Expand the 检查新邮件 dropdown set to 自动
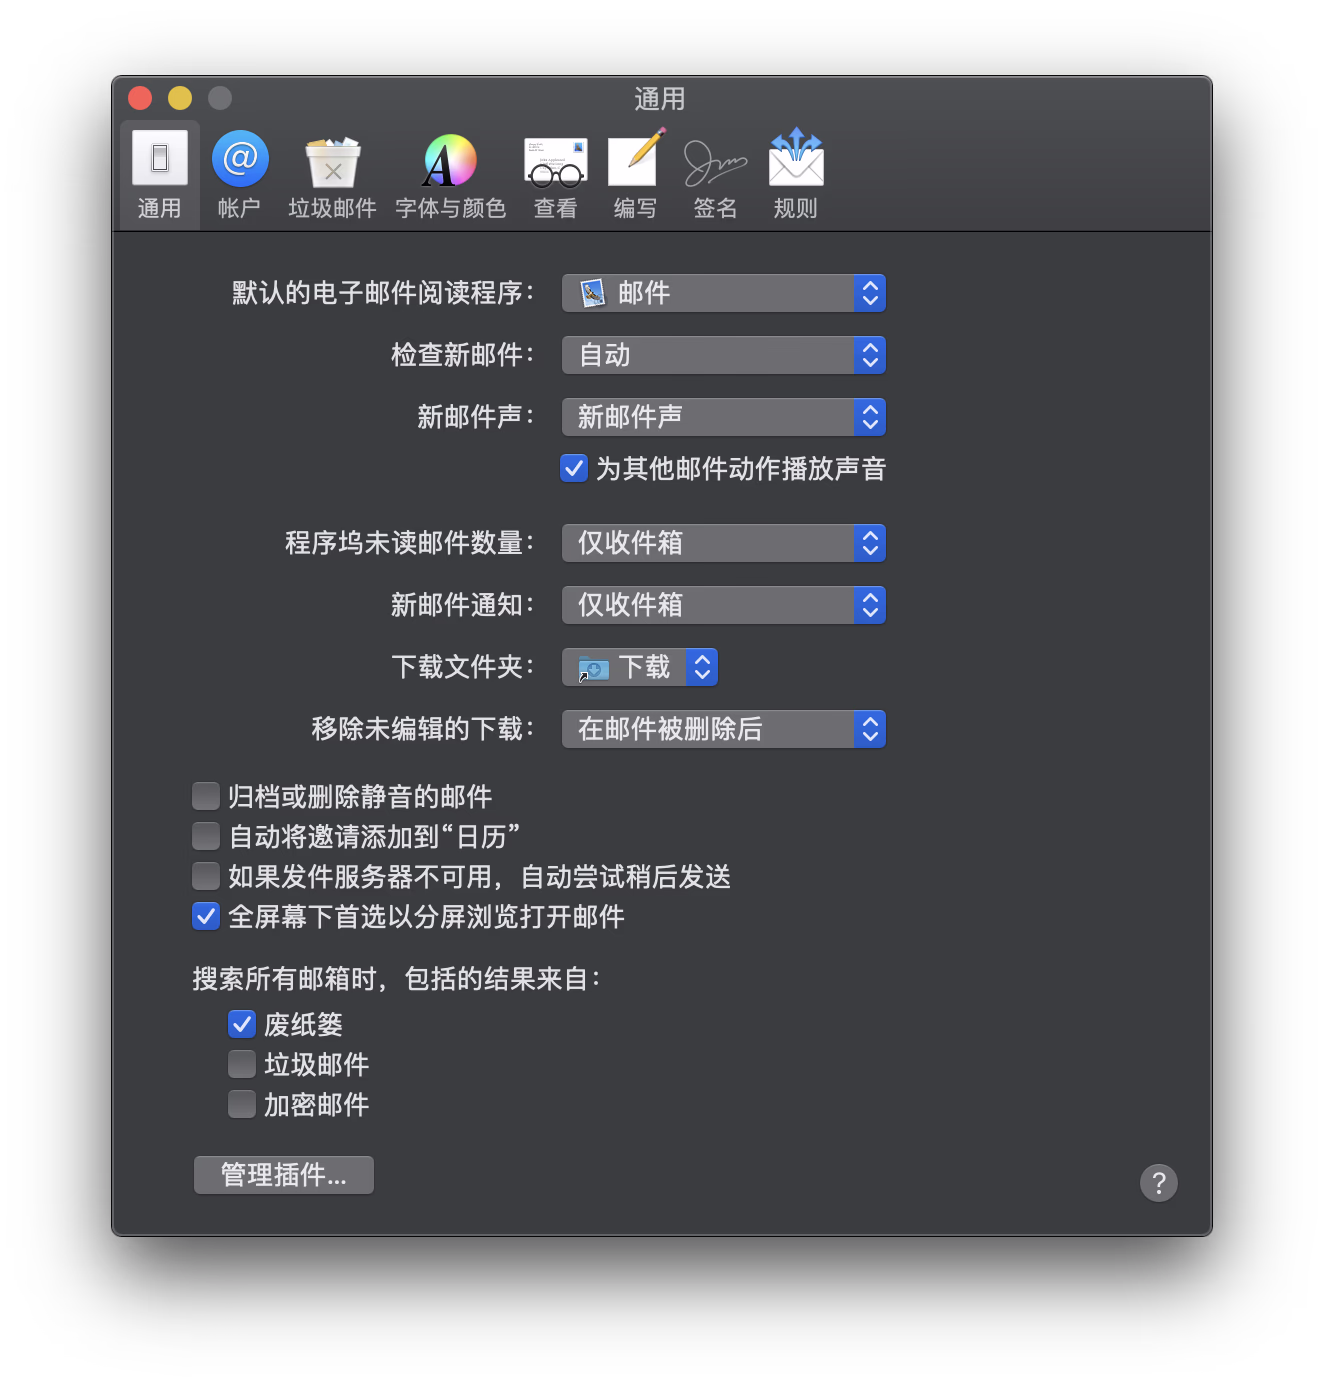Image resolution: width=1324 pixels, height=1384 pixels. 723,355
